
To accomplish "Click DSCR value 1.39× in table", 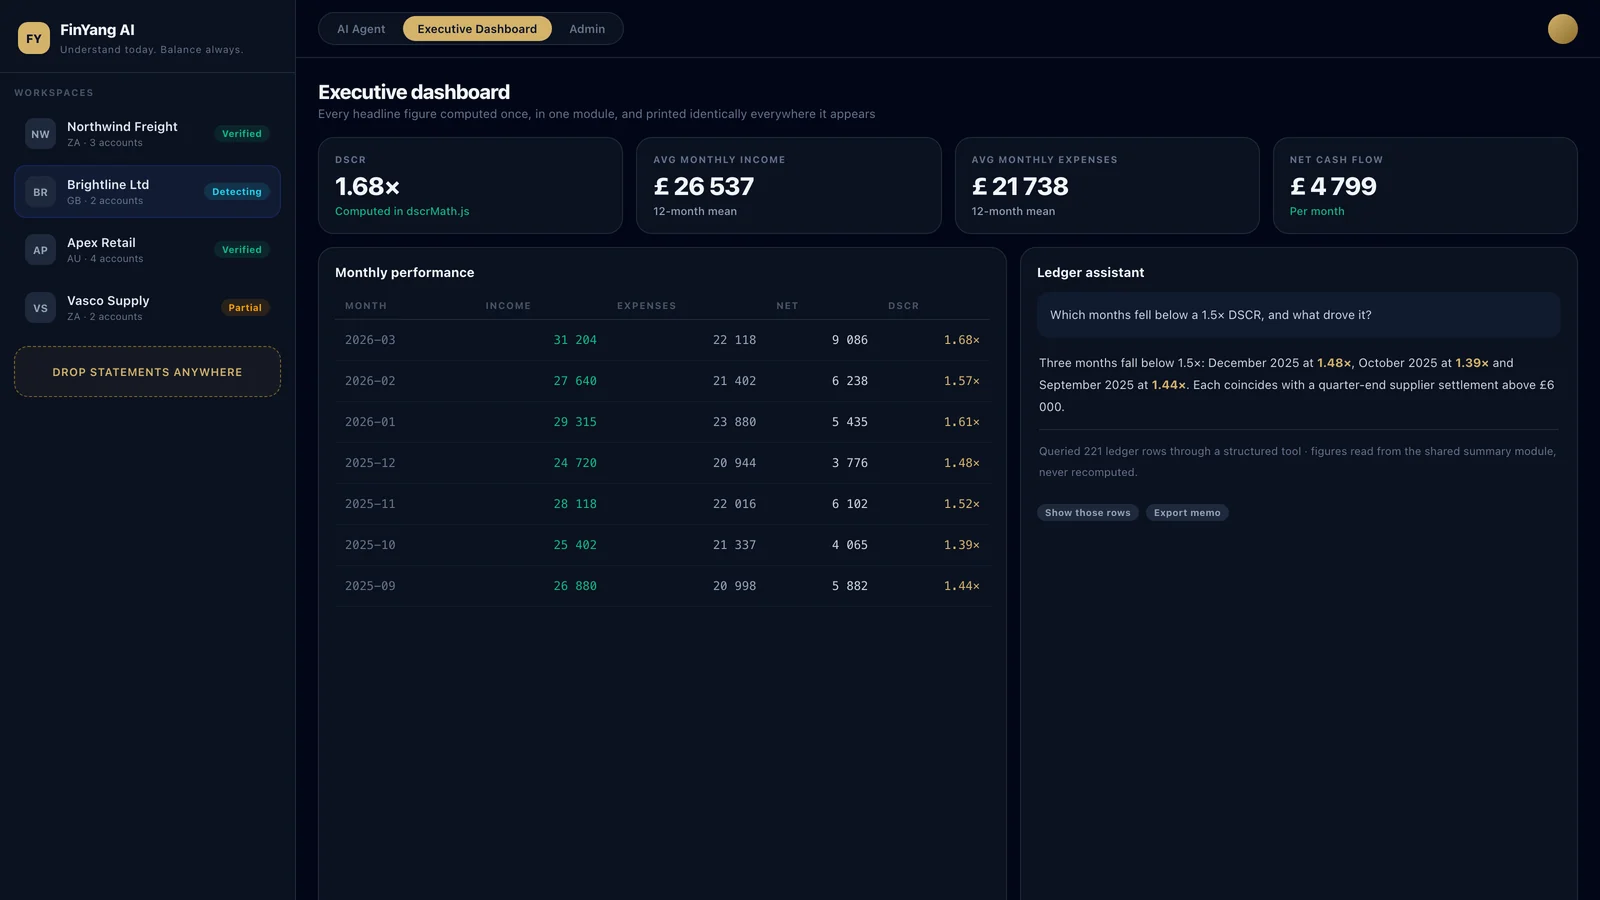I will coord(962,545).
